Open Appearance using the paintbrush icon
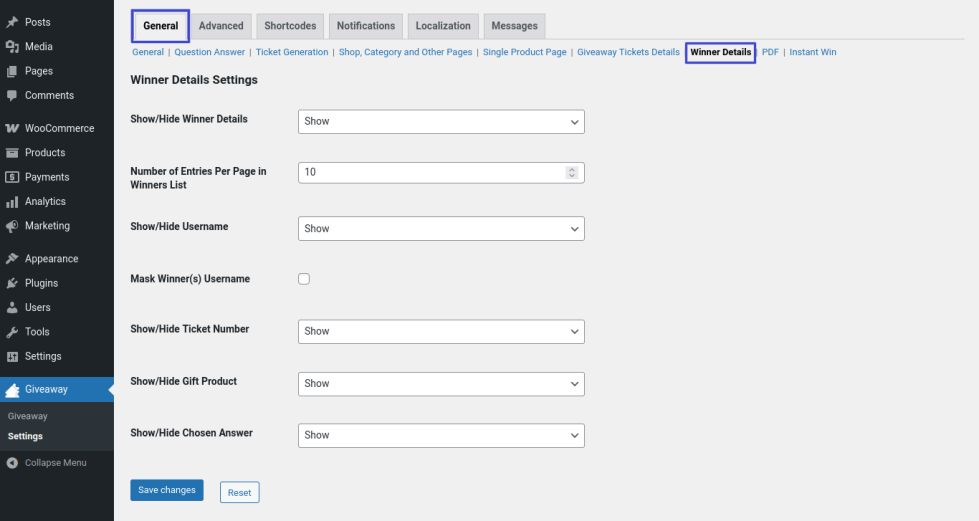Viewport: 979px width, 521px height. click(12, 259)
